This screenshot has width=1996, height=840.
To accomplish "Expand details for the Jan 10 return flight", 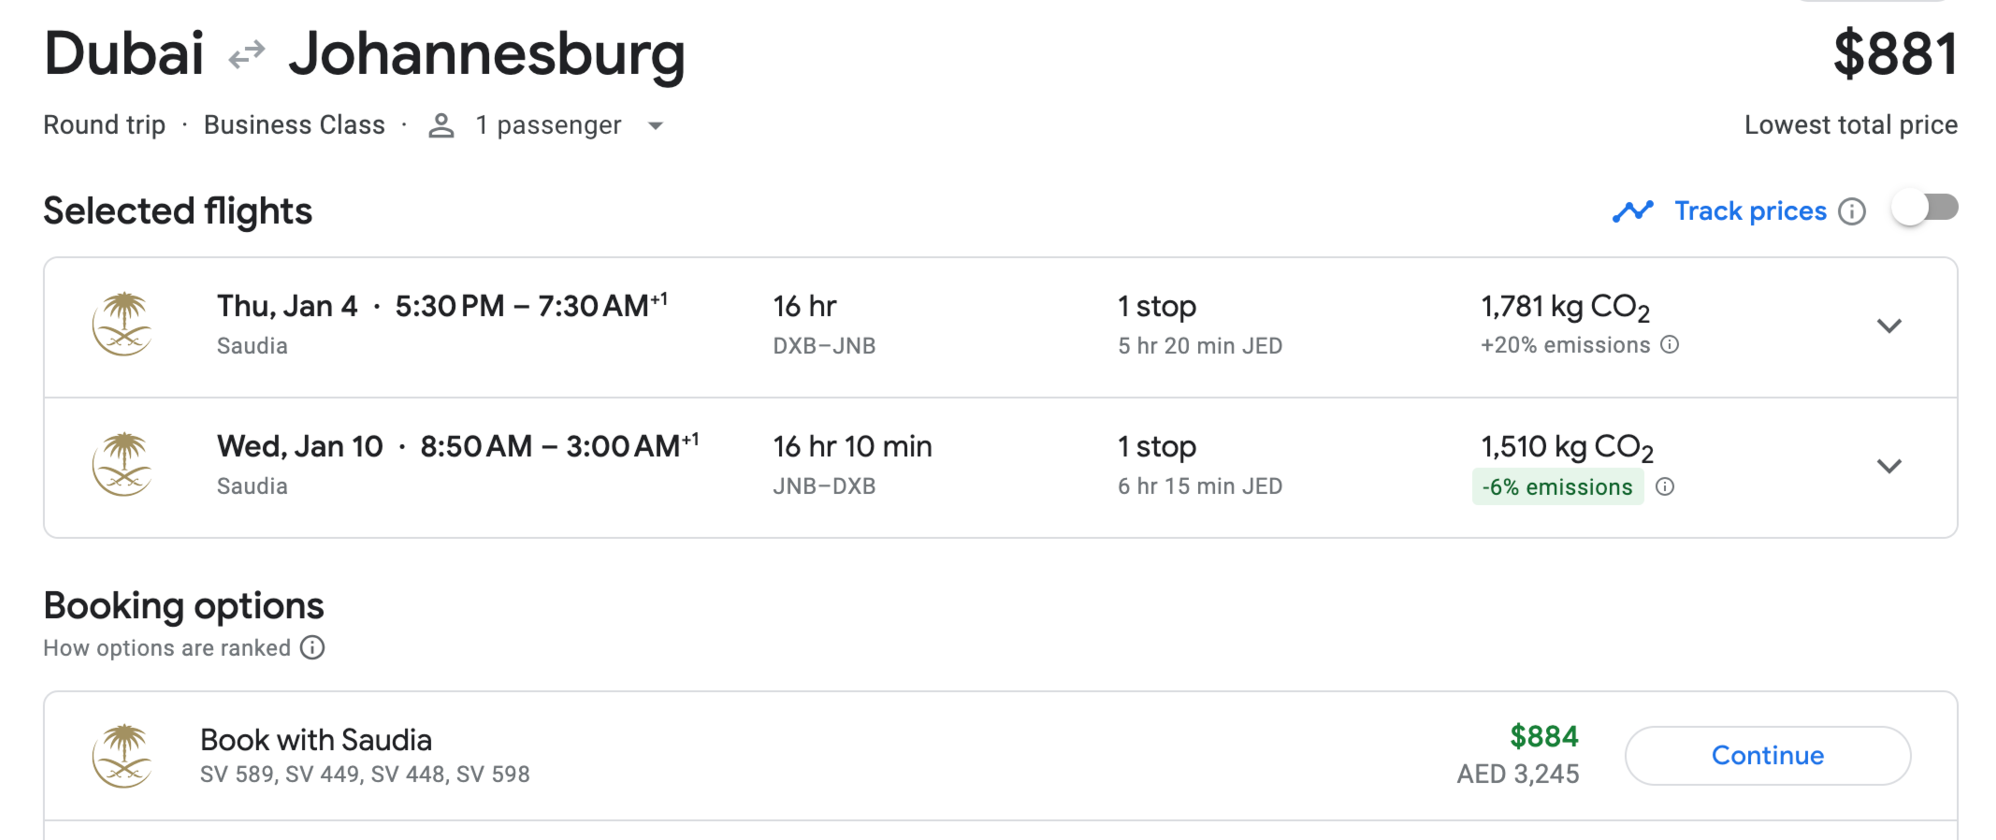I will [x=1890, y=465].
